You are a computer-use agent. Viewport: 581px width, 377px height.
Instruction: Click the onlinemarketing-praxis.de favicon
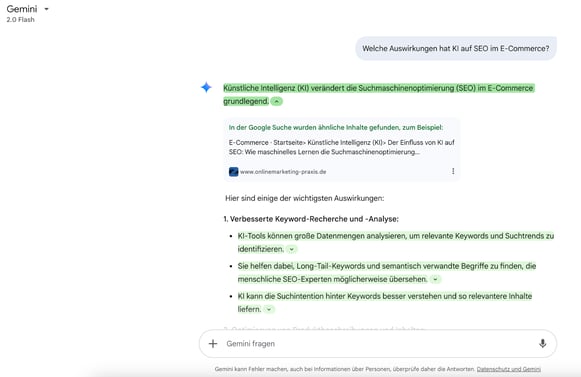coord(233,172)
